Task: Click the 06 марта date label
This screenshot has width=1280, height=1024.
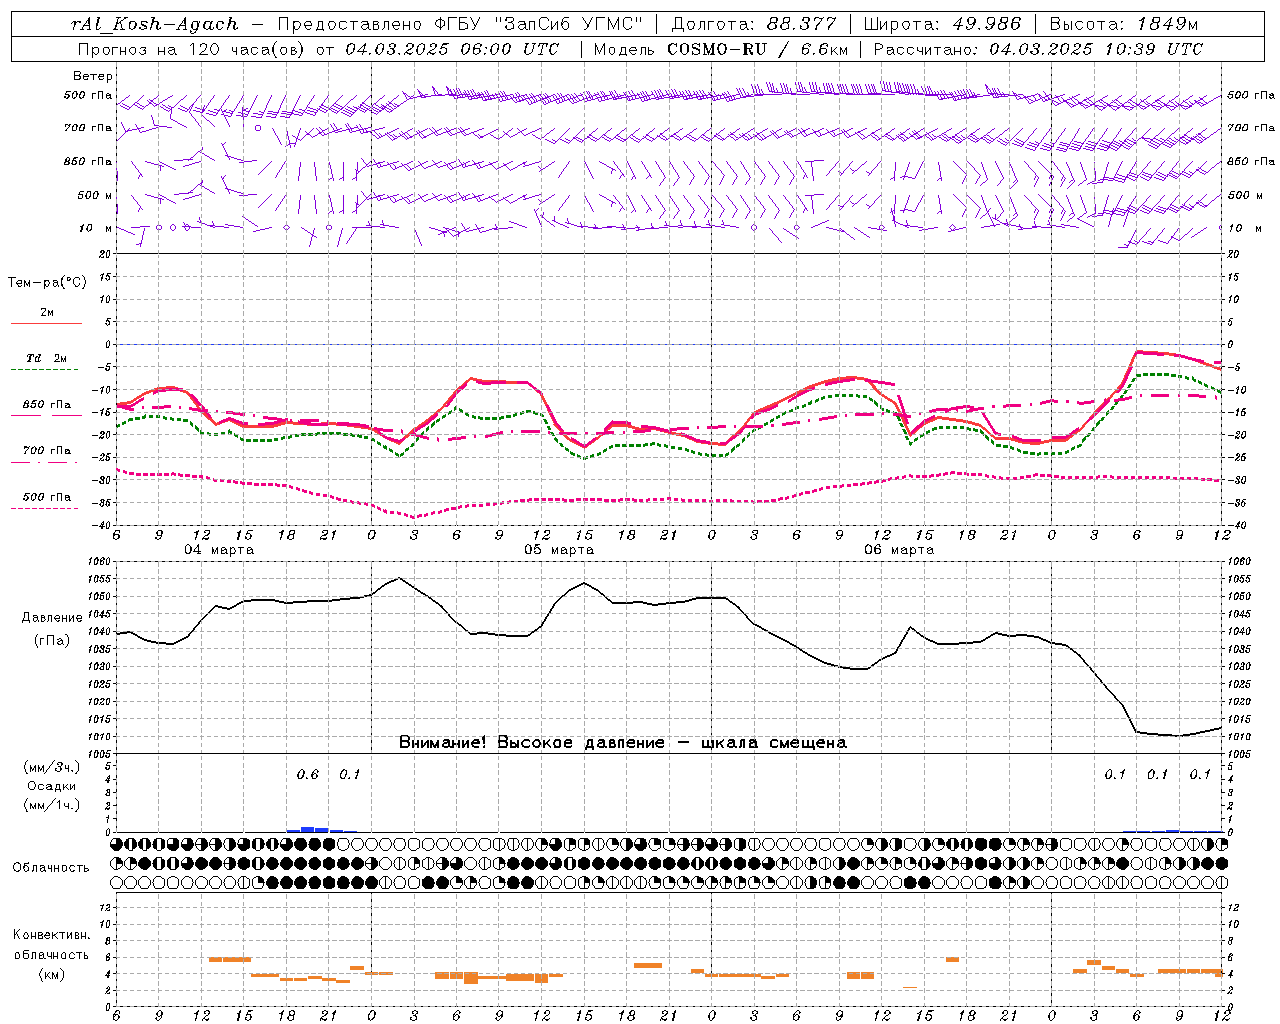Action: (899, 550)
